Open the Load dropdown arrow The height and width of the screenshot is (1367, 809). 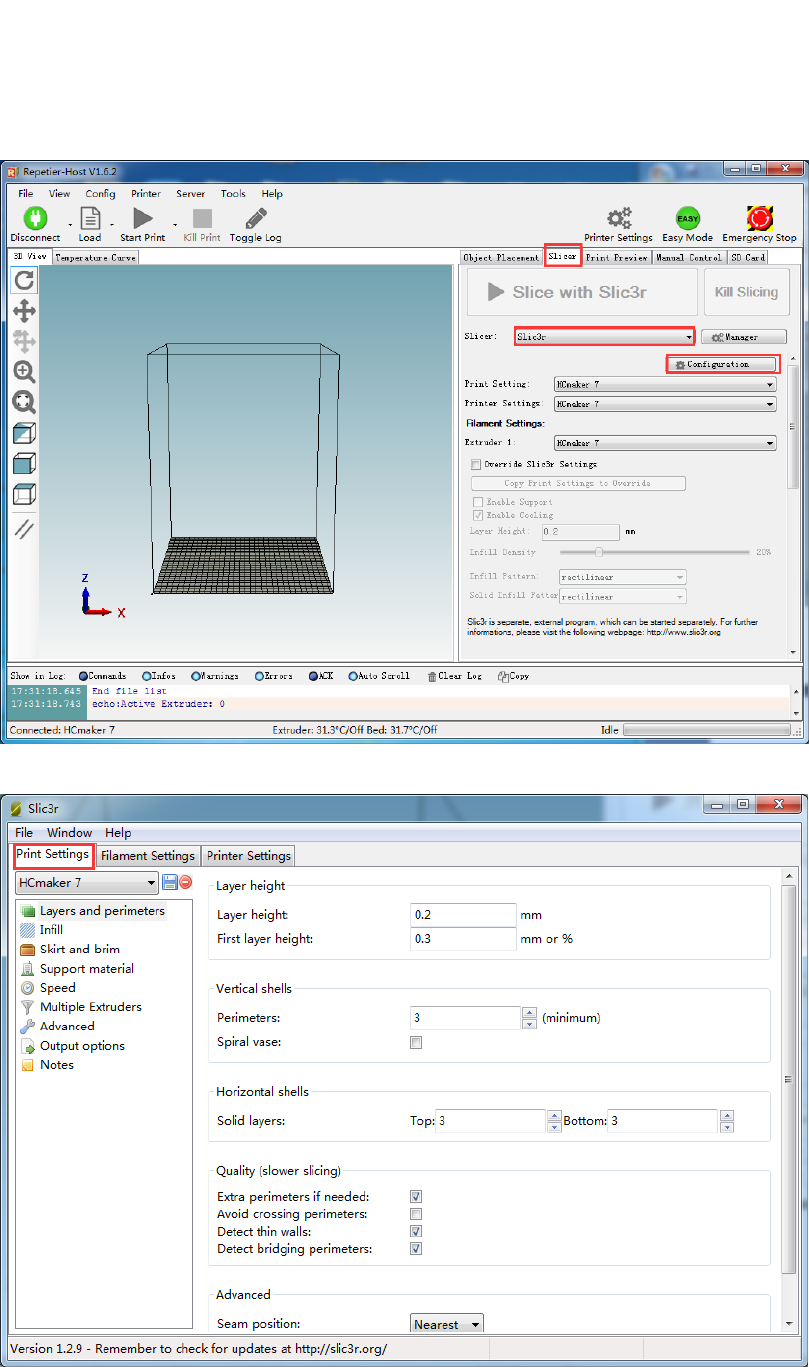tap(112, 223)
